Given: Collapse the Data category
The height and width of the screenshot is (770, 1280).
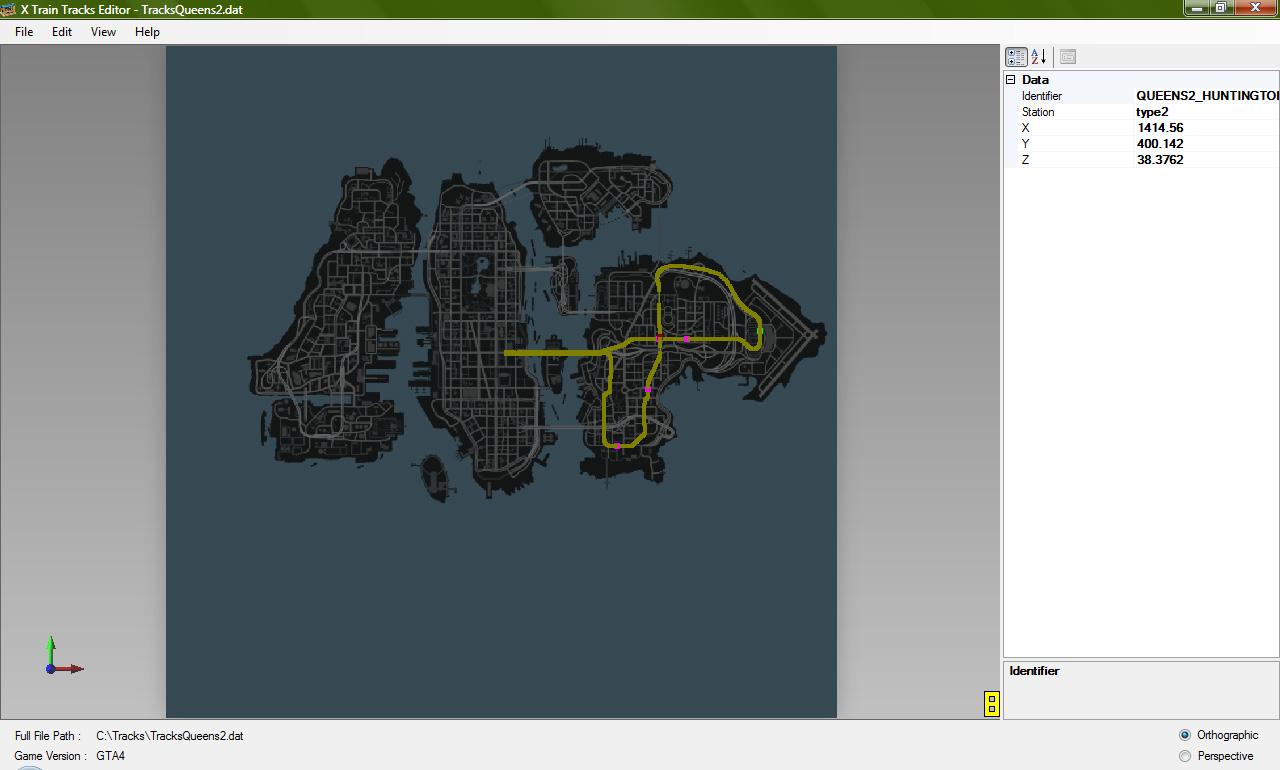Looking at the screenshot, I should click(x=1010, y=79).
